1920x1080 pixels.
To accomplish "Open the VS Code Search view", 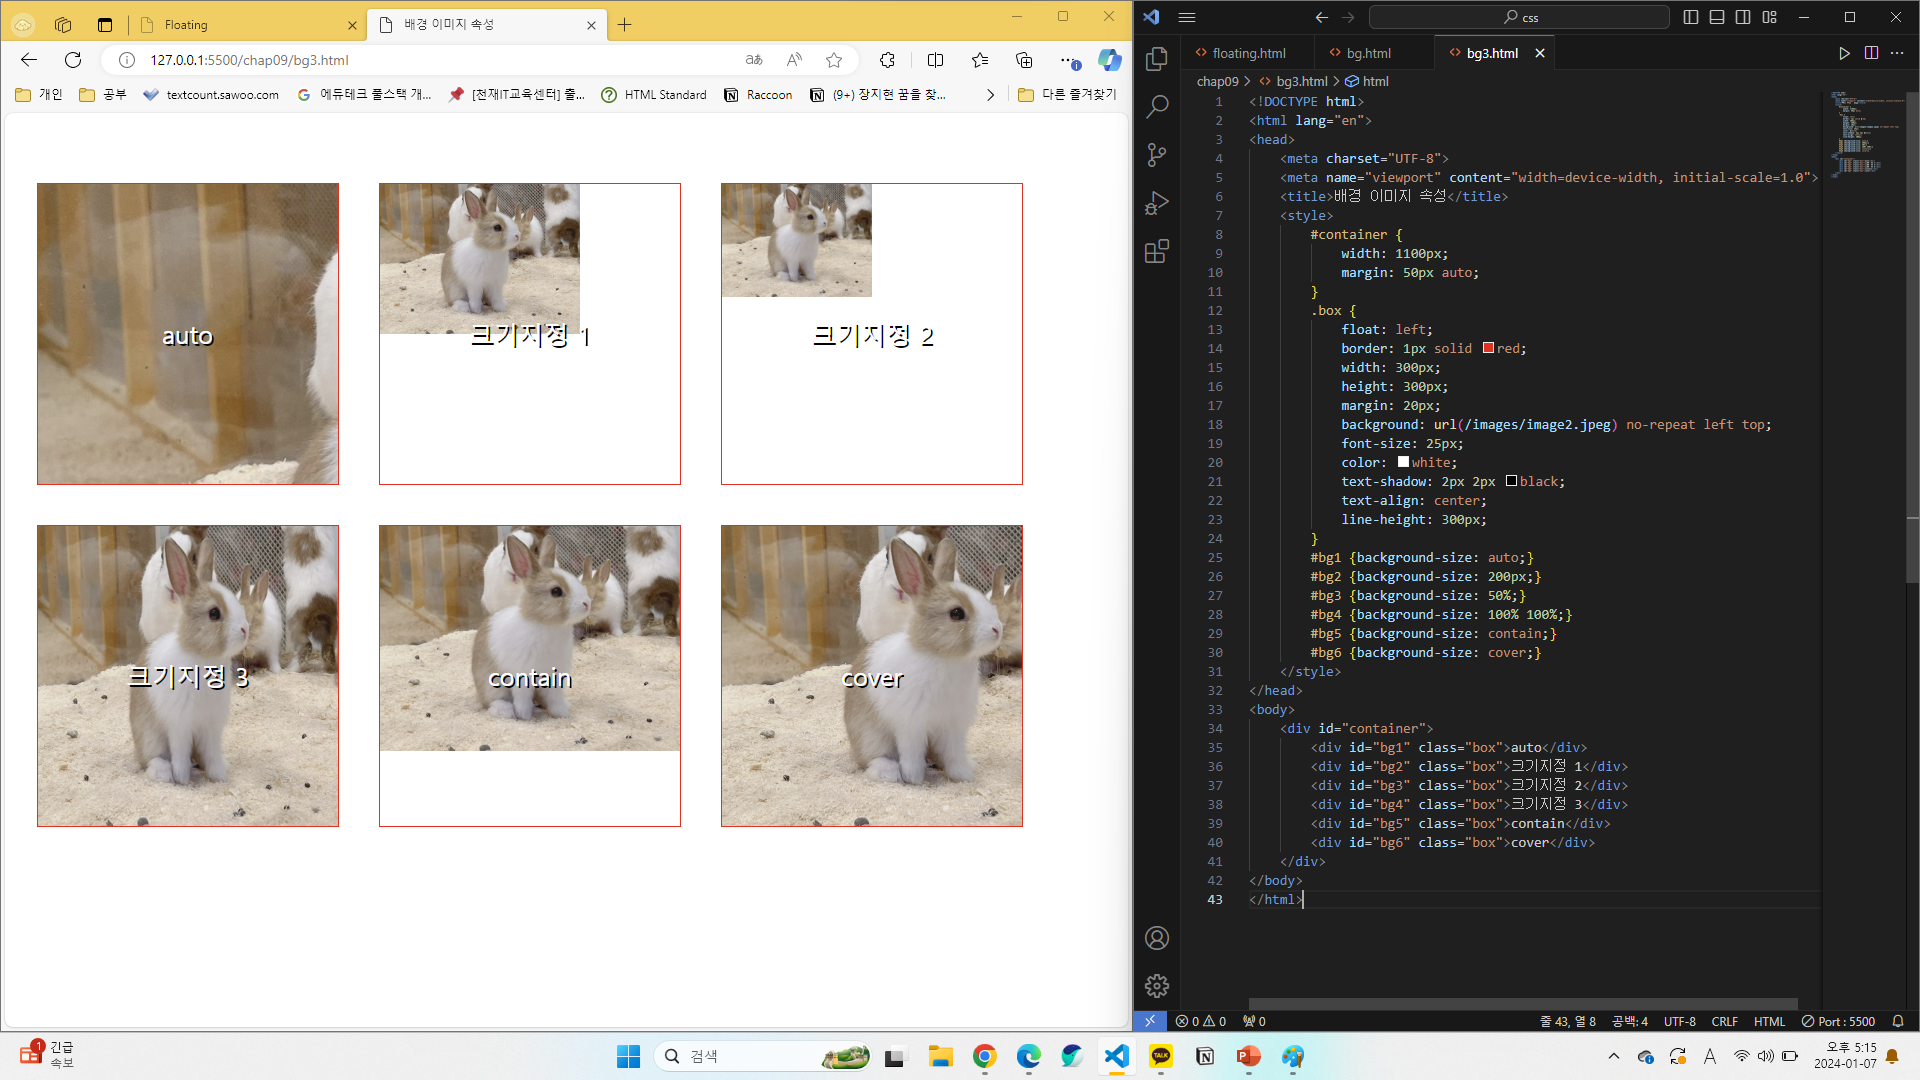I will [1157, 106].
